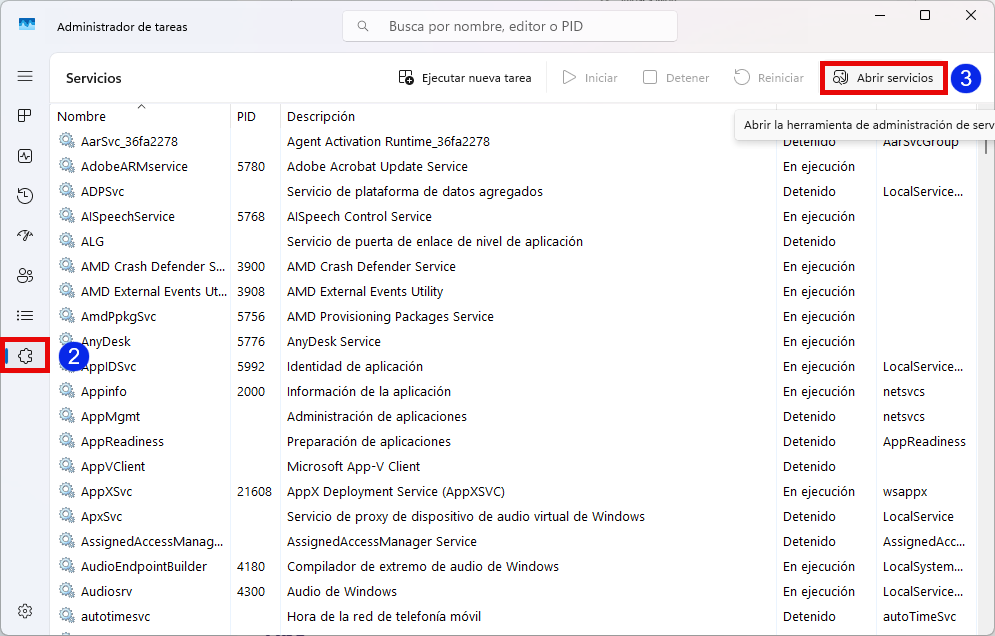This screenshot has width=995, height=636.
Task: Click the ALG service gear icon
Action: (67, 241)
